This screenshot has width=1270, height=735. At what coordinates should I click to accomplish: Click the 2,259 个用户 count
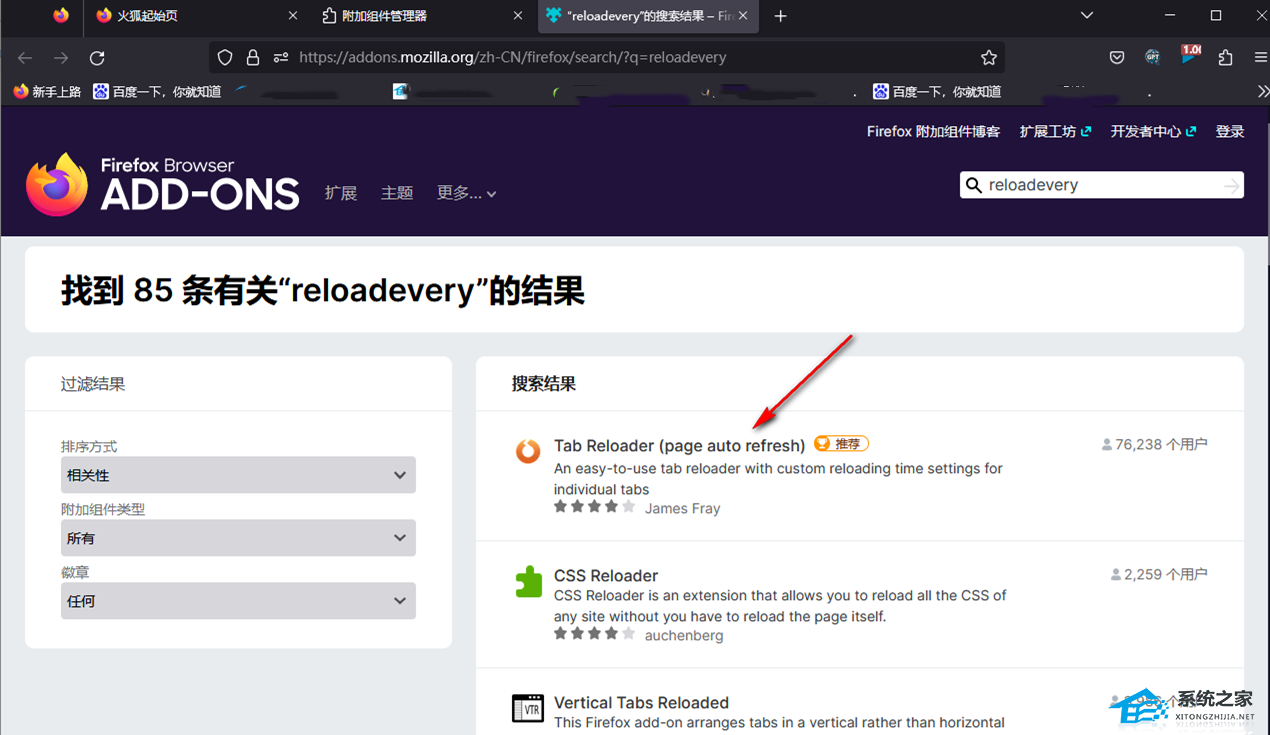1159,575
